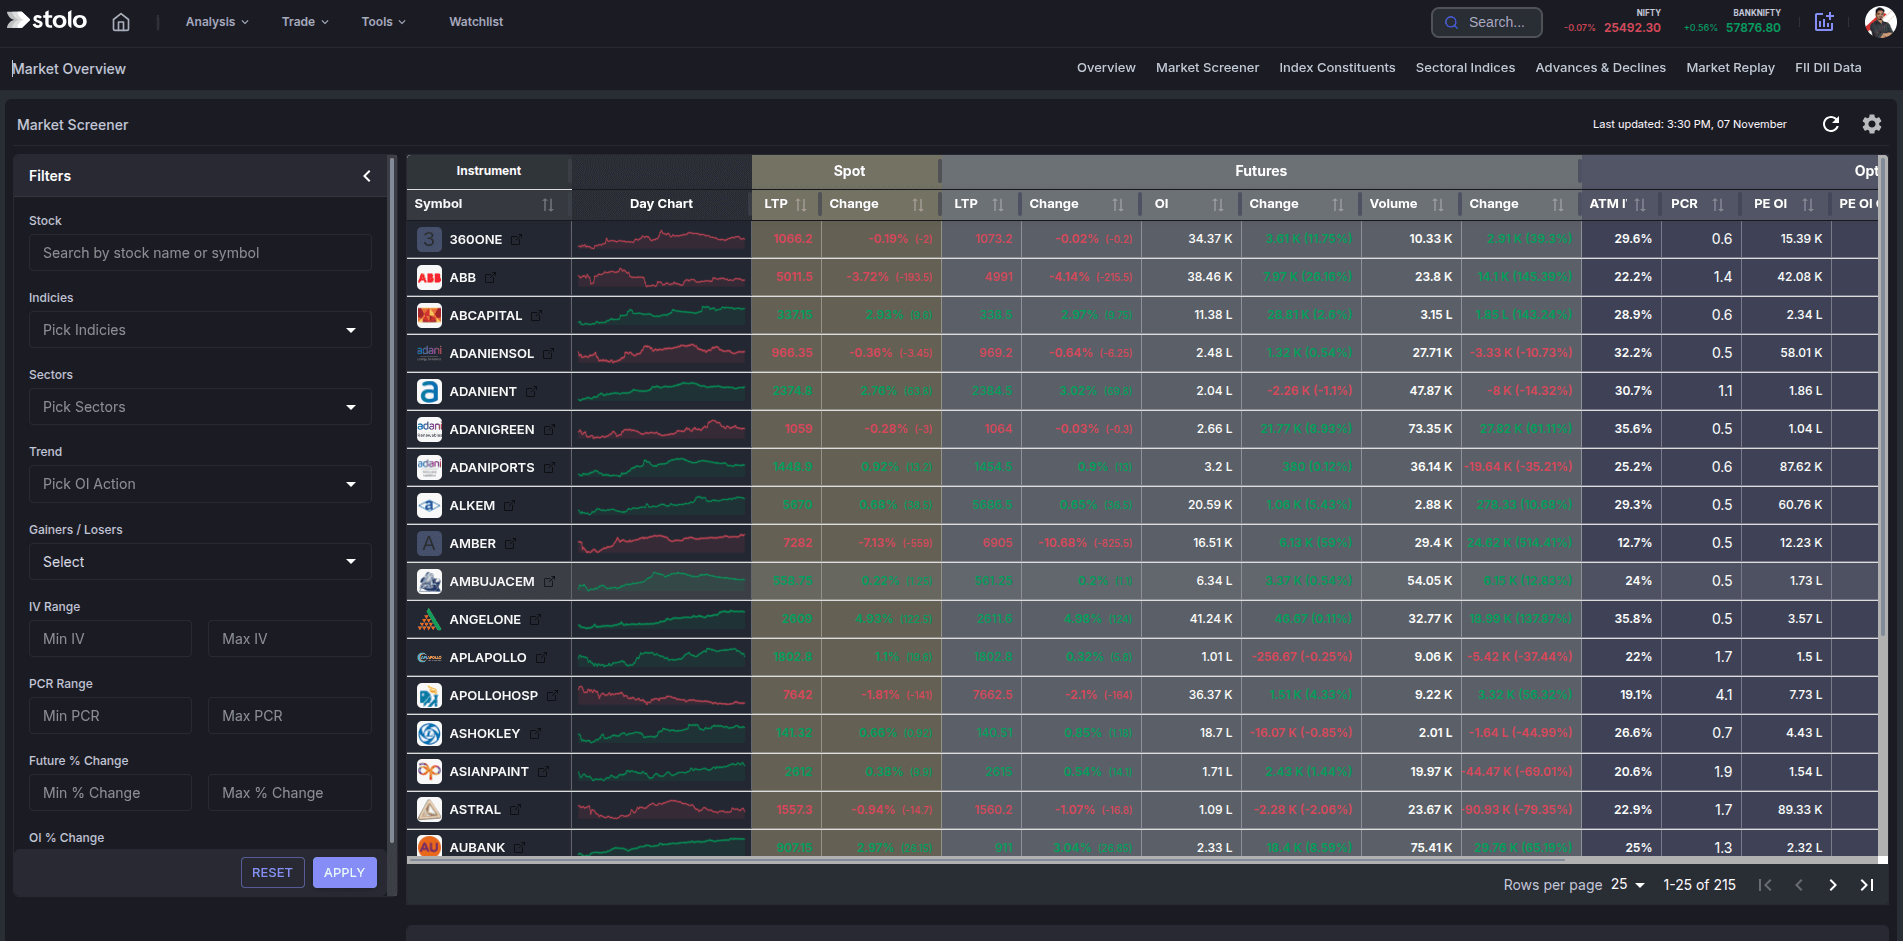The width and height of the screenshot is (1903, 941).
Task: Click the Home icon next to the Stolo logo
Action: click(x=120, y=21)
